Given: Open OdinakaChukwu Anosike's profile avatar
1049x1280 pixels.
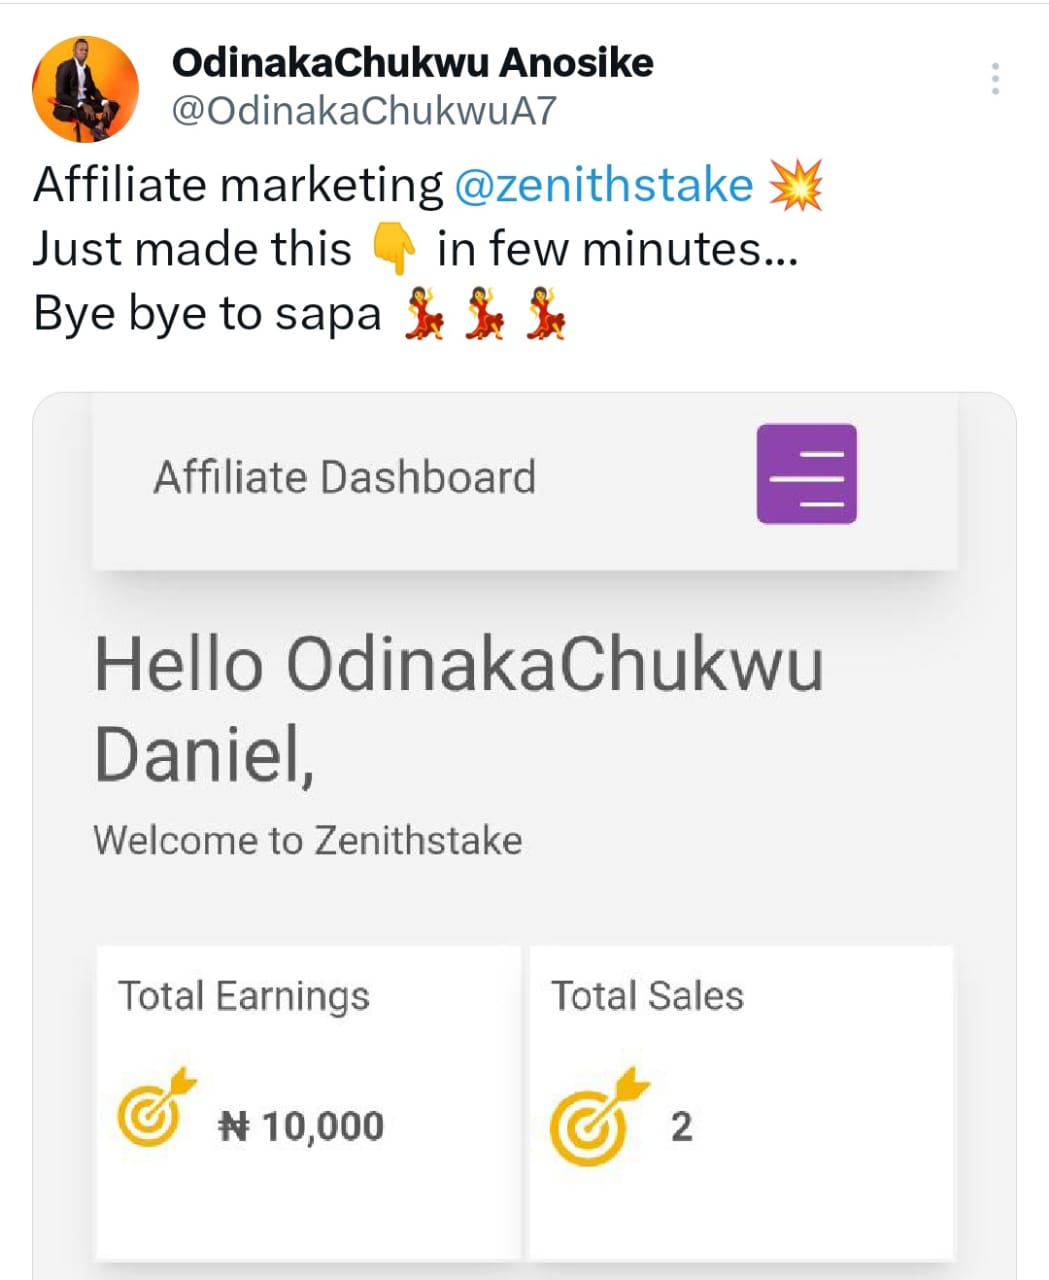Looking at the screenshot, I should click(x=85, y=89).
